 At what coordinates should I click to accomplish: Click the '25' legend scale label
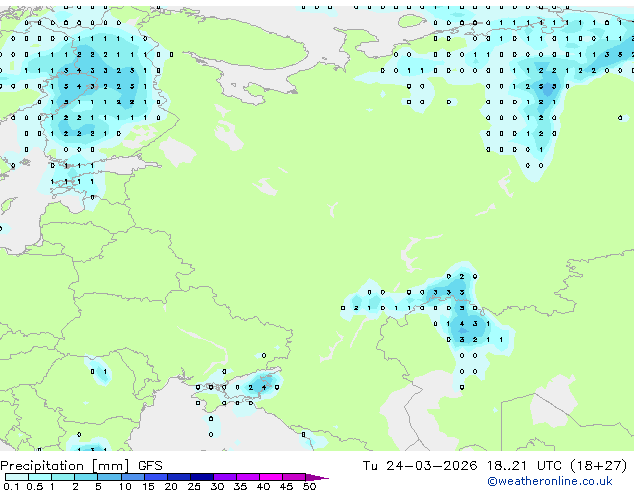coord(194,486)
